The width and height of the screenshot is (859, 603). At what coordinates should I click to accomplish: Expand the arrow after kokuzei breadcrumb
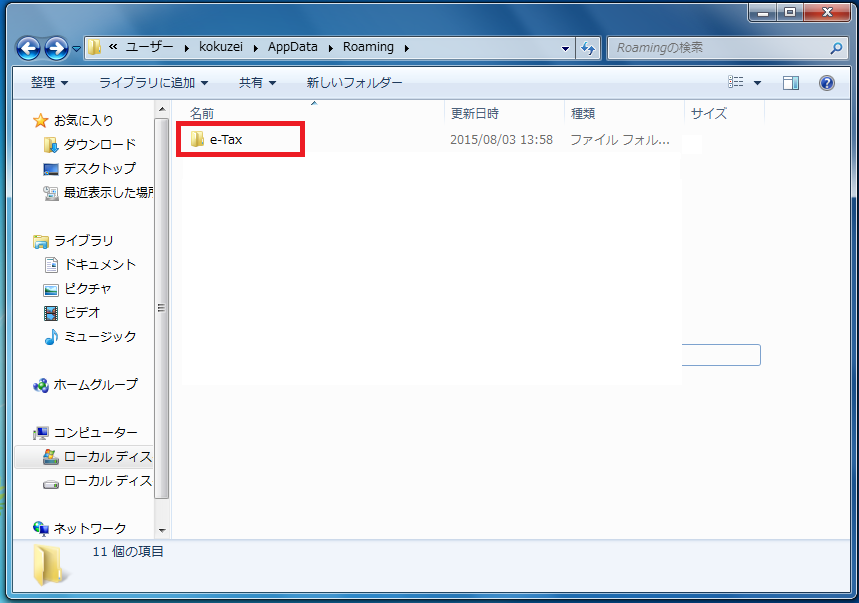pos(256,48)
